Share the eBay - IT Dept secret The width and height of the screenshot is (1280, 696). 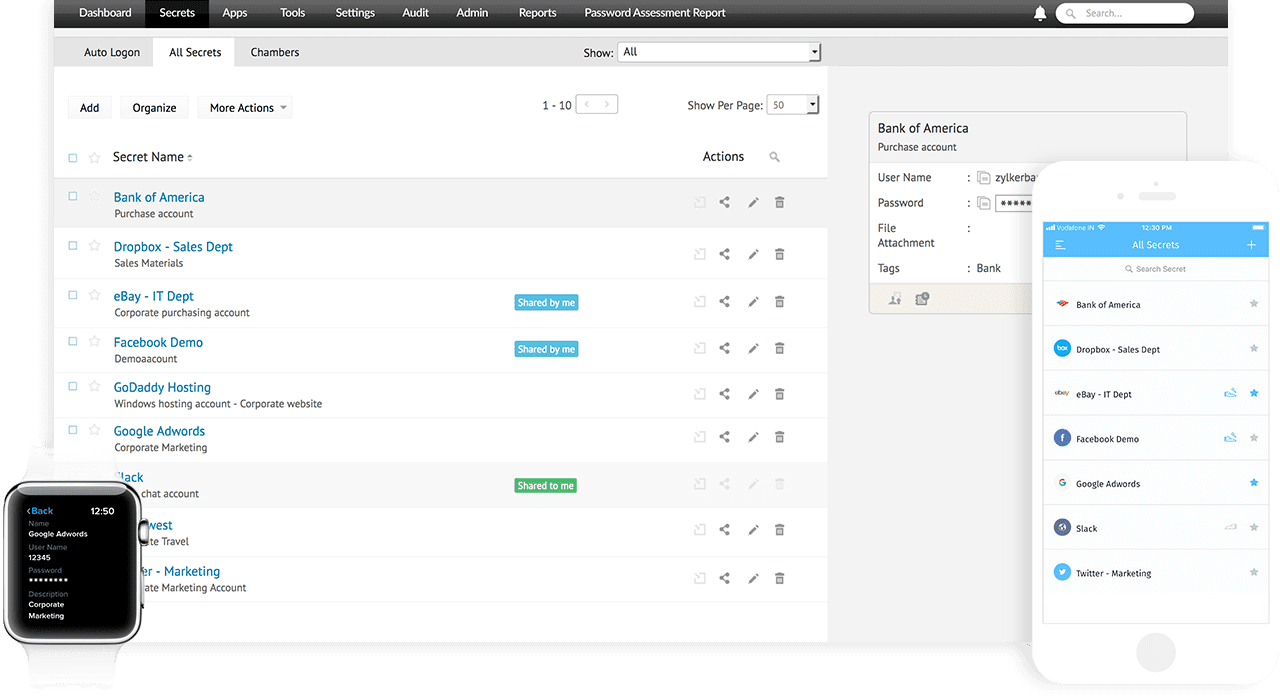(x=724, y=301)
